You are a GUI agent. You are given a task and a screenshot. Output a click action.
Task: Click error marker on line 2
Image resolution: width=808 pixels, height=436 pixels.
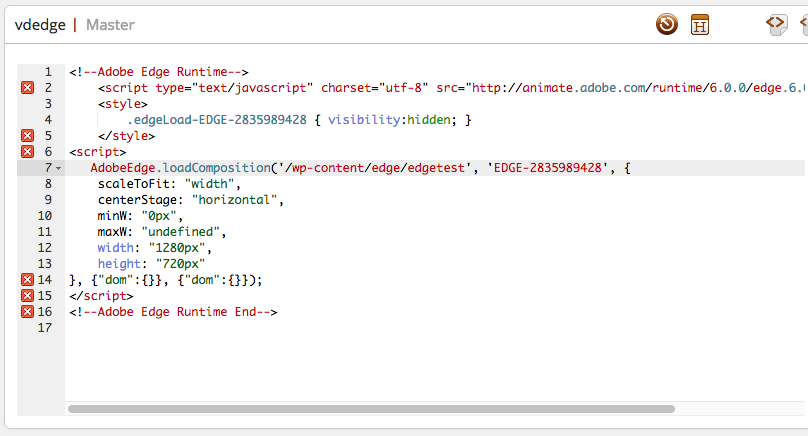[27, 88]
